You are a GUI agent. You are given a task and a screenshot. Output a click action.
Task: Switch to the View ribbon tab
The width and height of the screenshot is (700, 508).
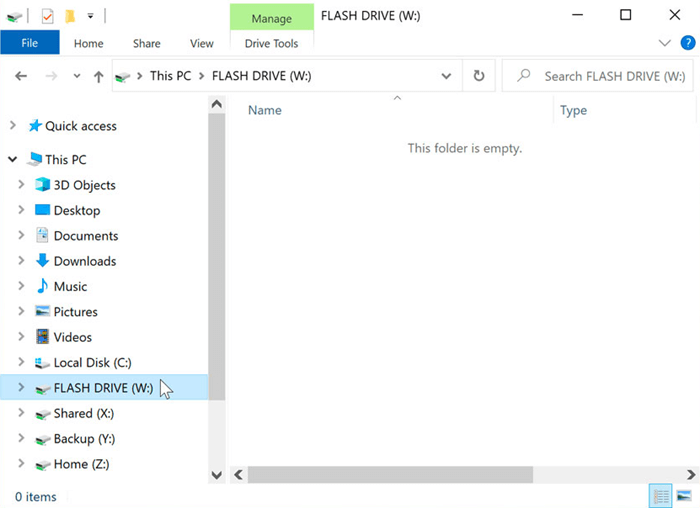pos(201,43)
